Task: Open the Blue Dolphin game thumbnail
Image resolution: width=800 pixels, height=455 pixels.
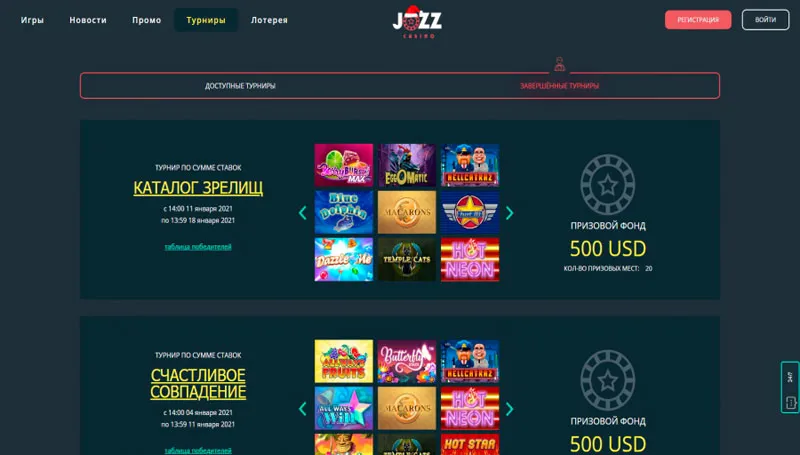Action: pyautogui.click(x=343, y=212)
